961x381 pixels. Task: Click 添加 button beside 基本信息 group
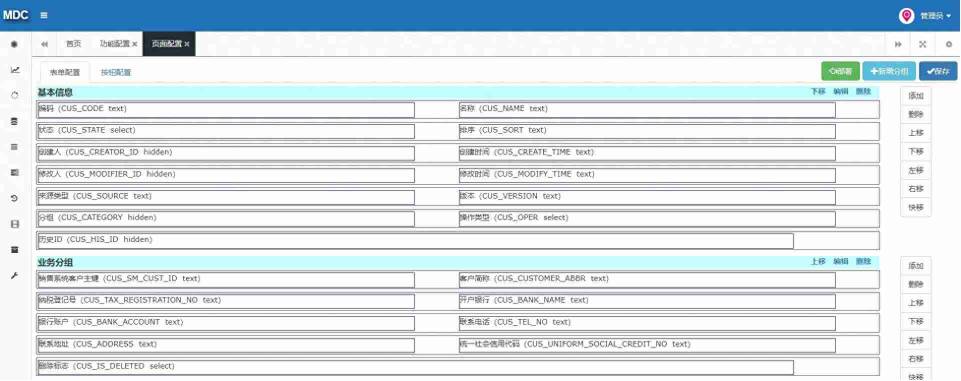916,96
